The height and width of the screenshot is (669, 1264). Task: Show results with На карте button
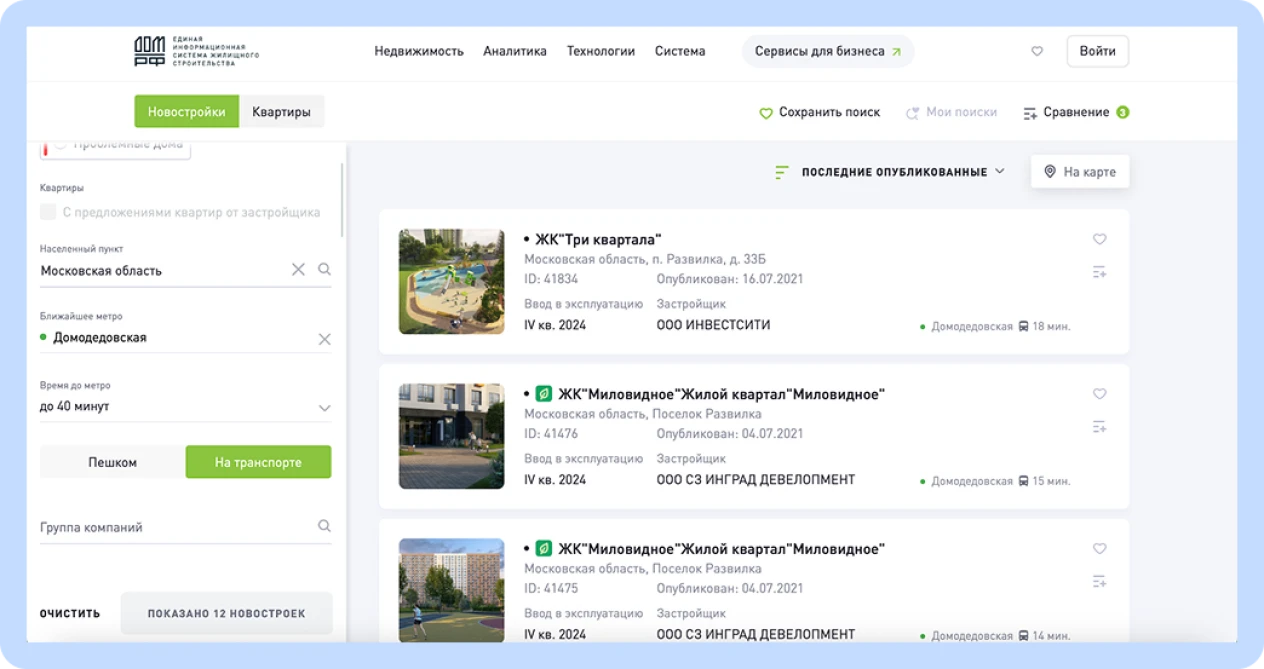(x=1080, y=172)
